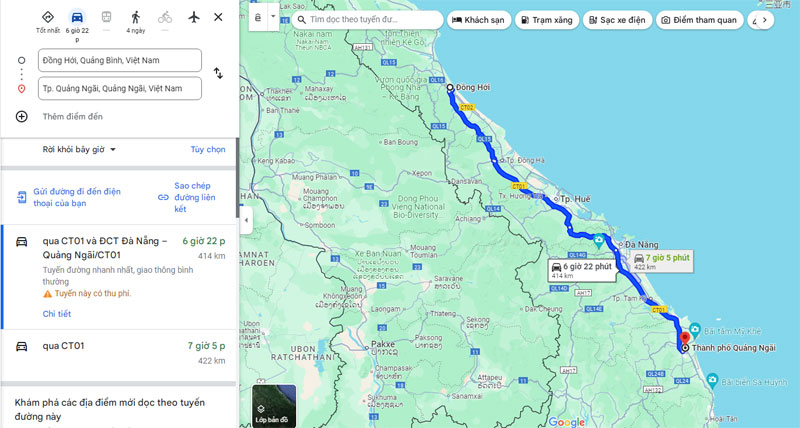Choose the flight travel mode icon
The image size is (800, 428).
pos(193,17)
